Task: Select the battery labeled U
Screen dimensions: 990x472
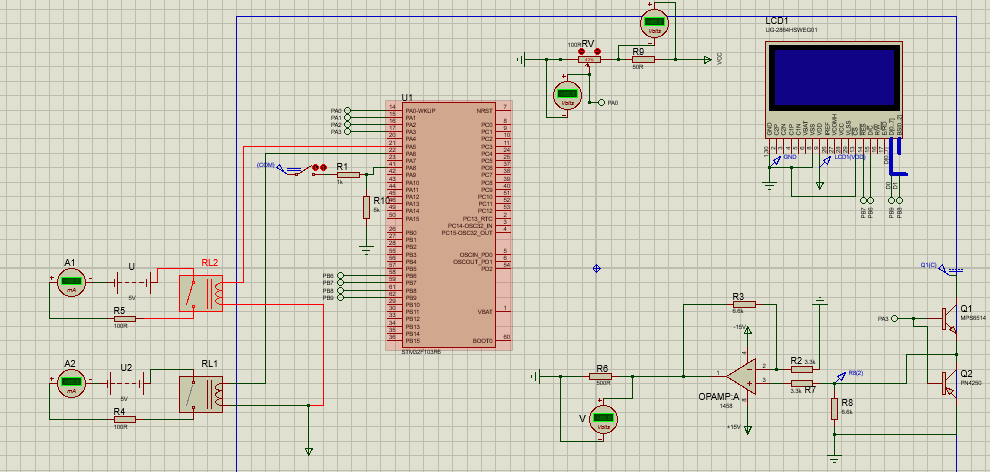Action: tap(133, 283)
